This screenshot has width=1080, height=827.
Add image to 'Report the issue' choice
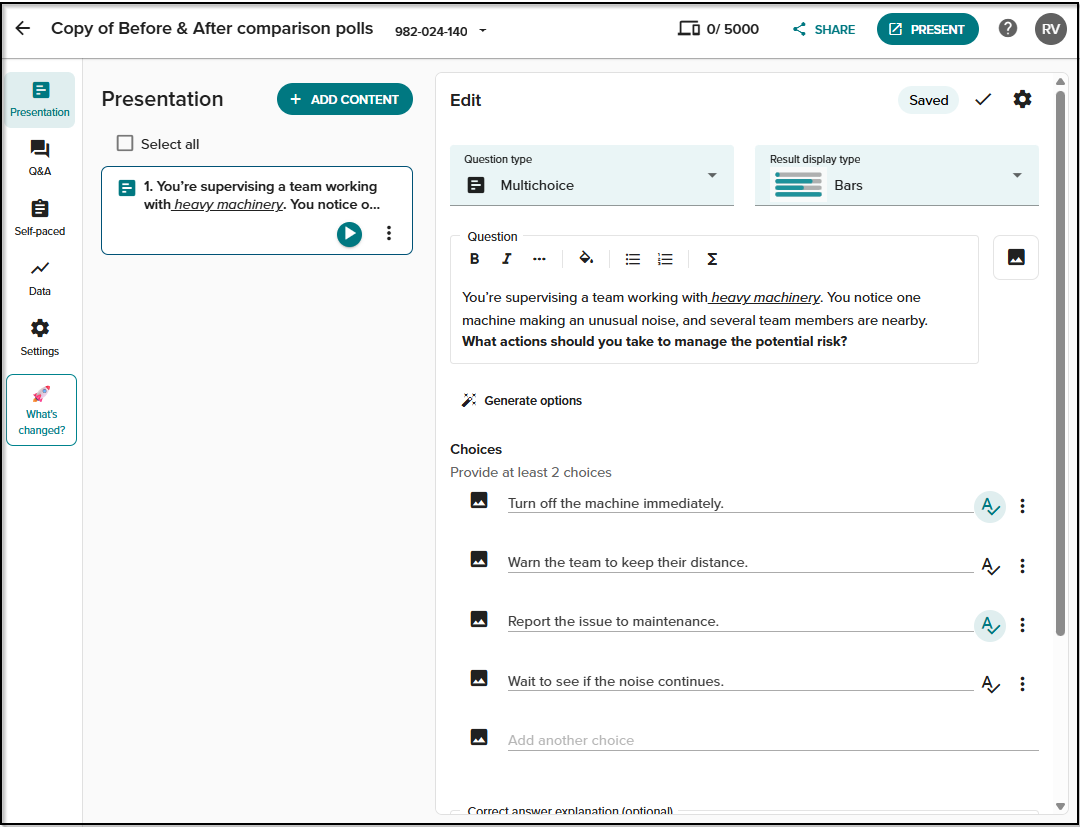(x=479, y=619)
